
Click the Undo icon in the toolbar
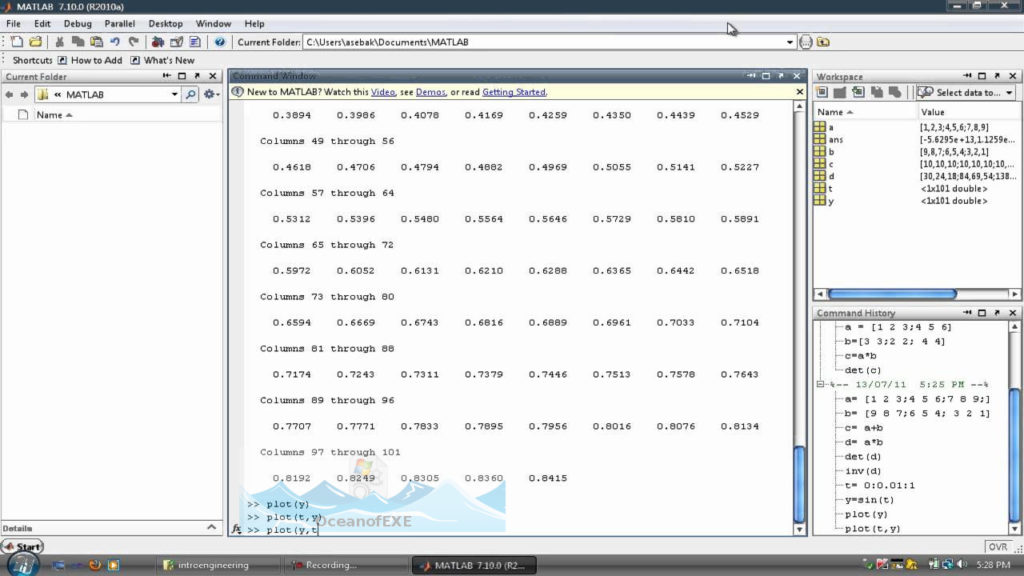point(115,42)
